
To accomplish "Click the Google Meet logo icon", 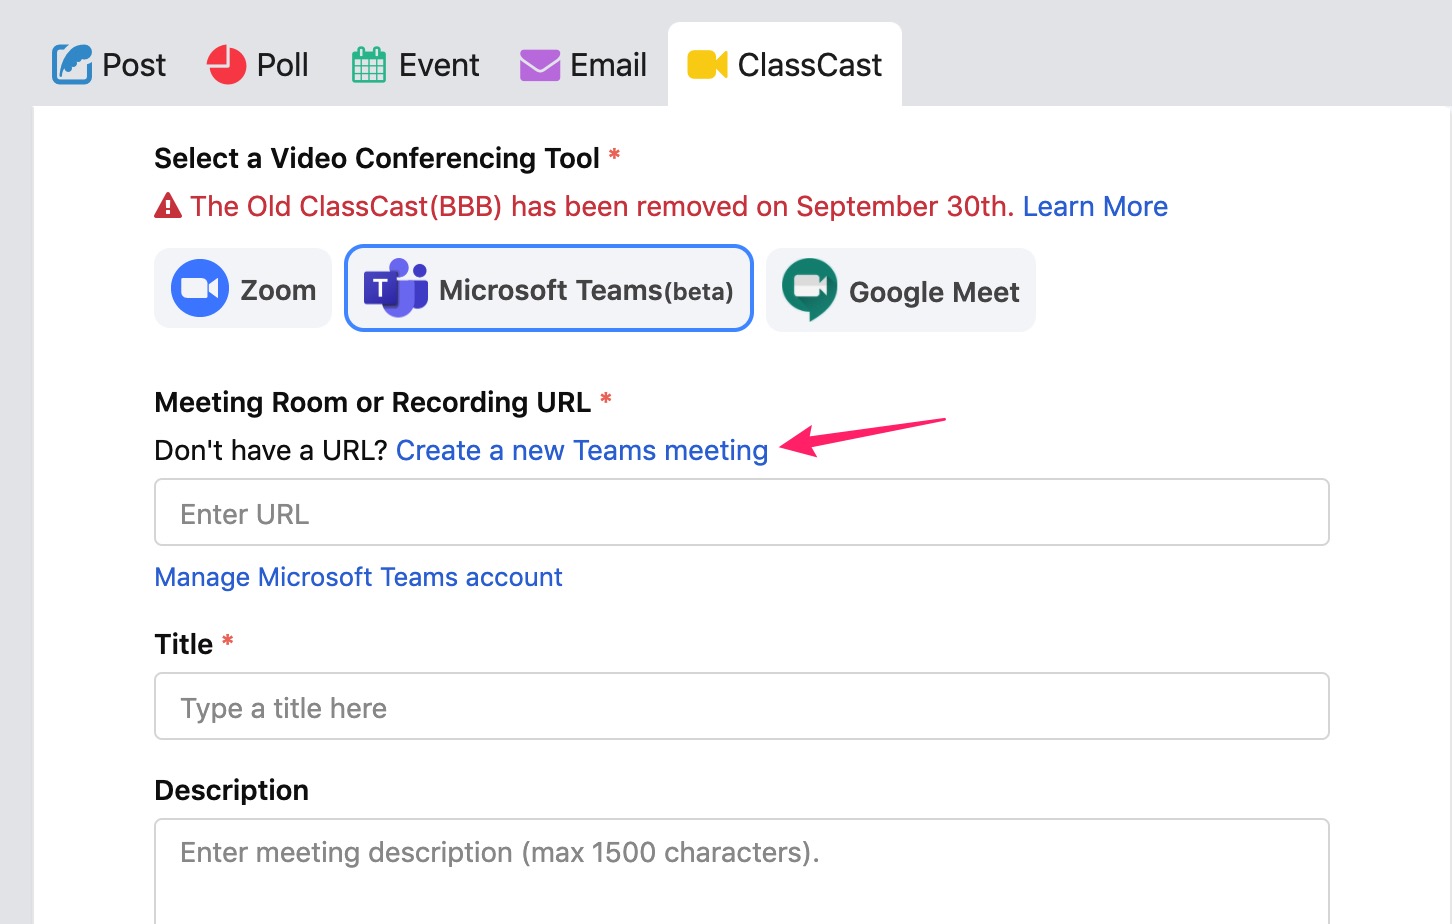I will tap(809, 289).
